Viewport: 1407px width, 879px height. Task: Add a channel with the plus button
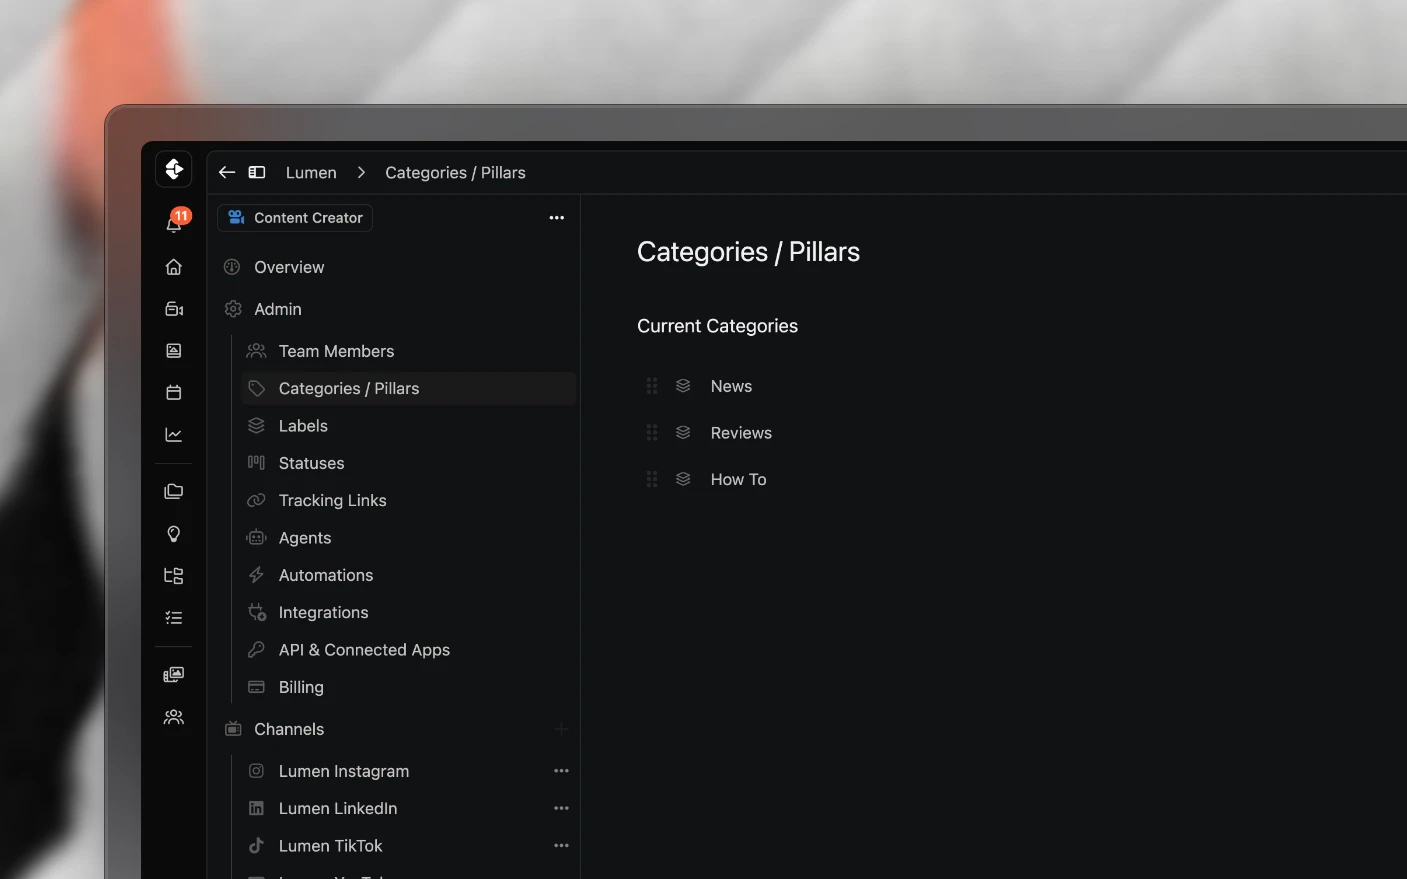coord(561,729)
